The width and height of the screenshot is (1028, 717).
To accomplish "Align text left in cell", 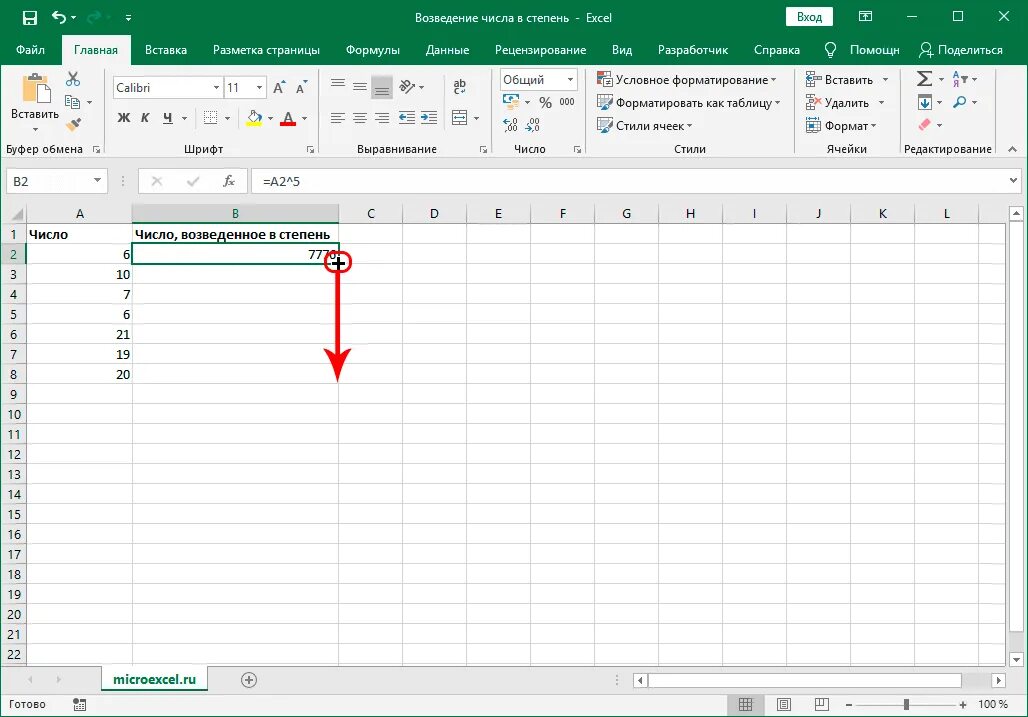I will pos(338,118).
